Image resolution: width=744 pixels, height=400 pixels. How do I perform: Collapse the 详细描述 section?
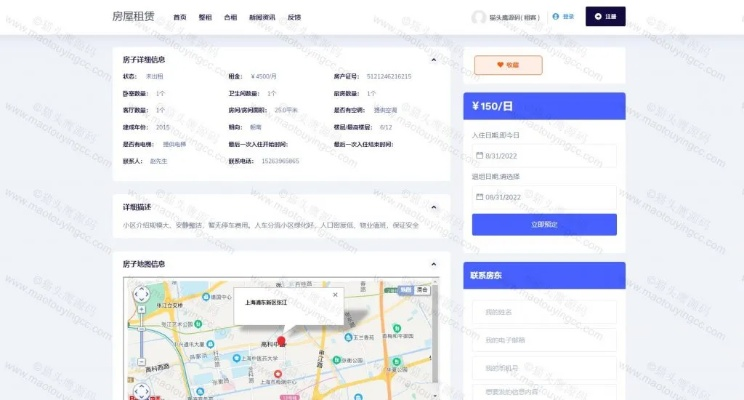[434, 207]
